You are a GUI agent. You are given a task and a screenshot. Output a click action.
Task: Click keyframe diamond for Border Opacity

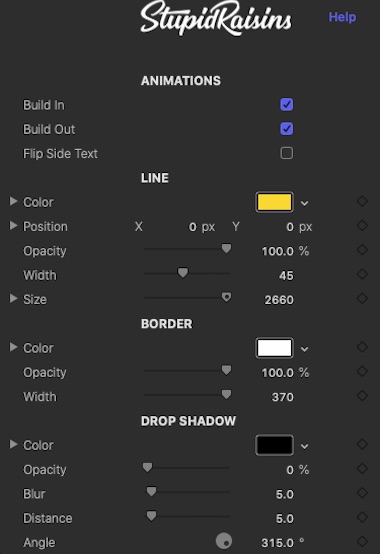(362, 371)
